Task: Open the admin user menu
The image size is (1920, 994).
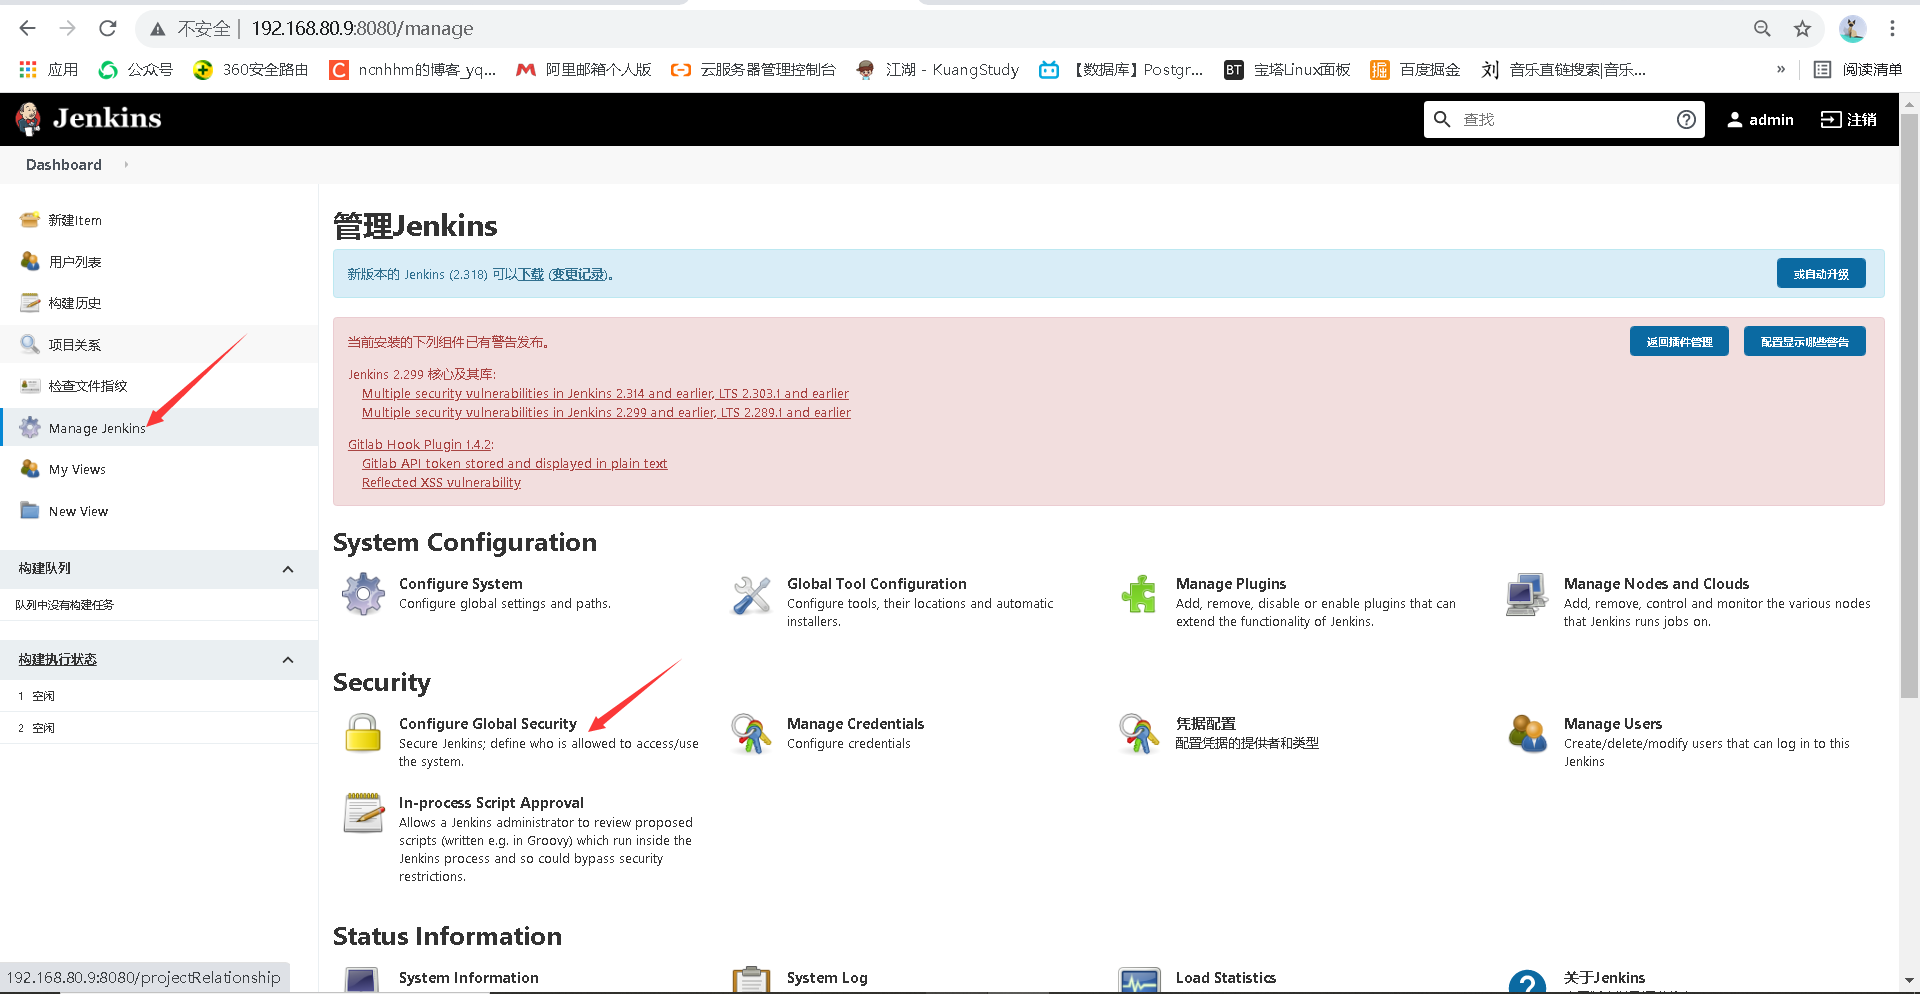Action: [1760, 119]
